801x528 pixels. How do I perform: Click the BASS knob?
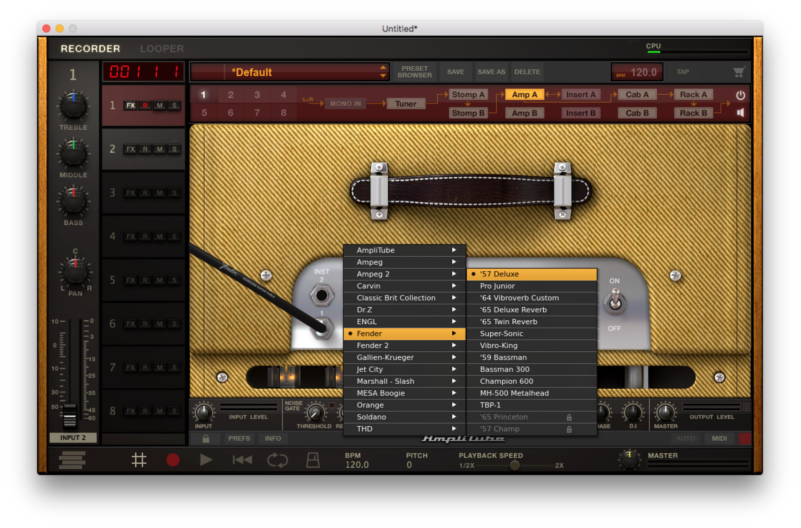pyautogui.click(x=73, y=200)
